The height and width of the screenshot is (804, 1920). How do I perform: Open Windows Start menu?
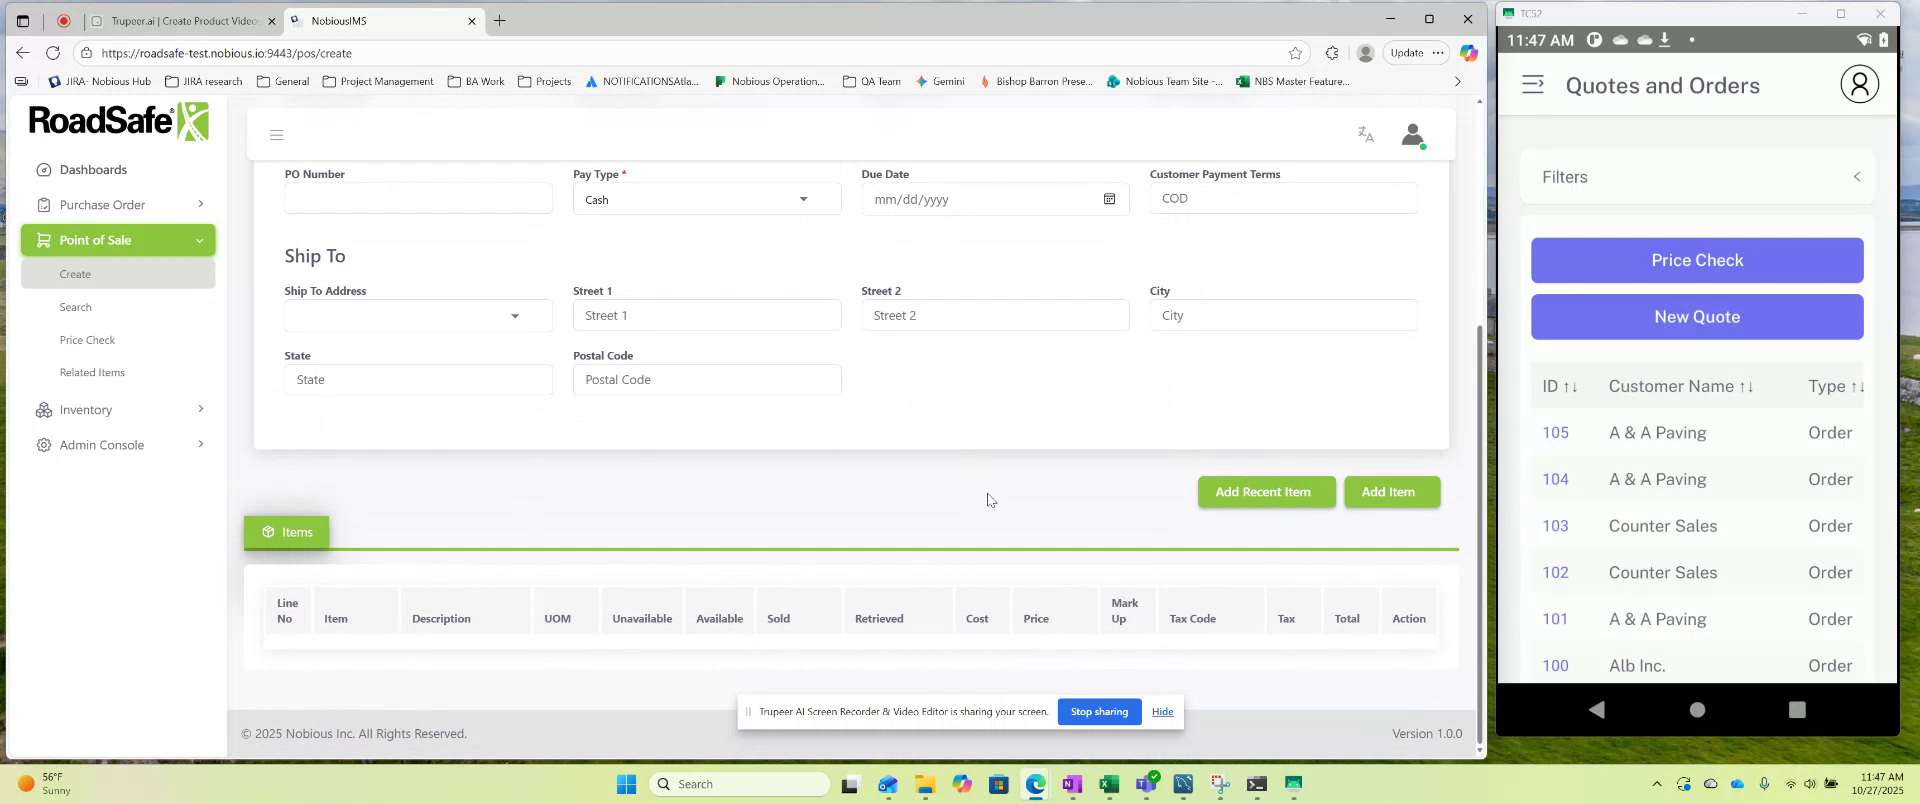(627, 784)
